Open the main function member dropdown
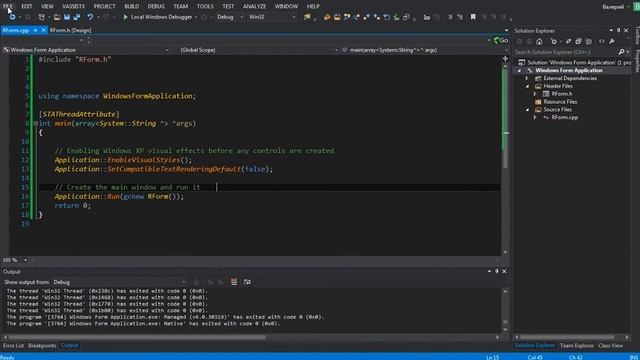 pos(424,50)
